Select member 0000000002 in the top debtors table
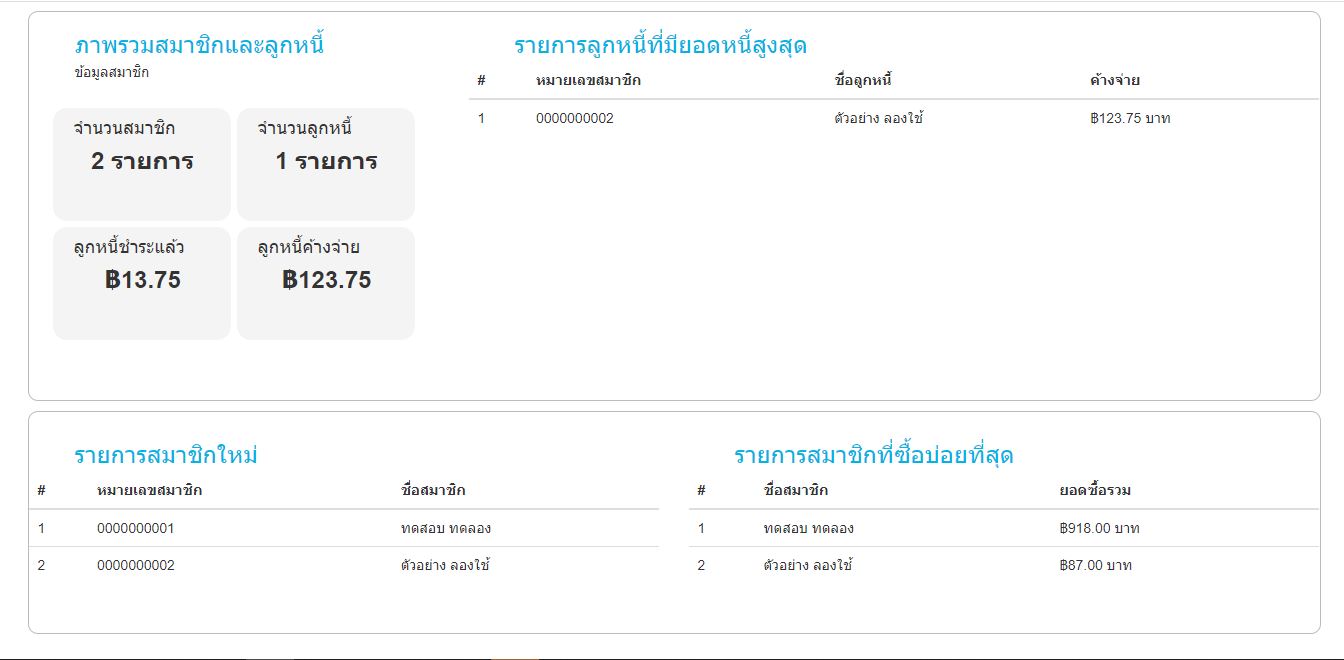 click(x=575, y=119)
